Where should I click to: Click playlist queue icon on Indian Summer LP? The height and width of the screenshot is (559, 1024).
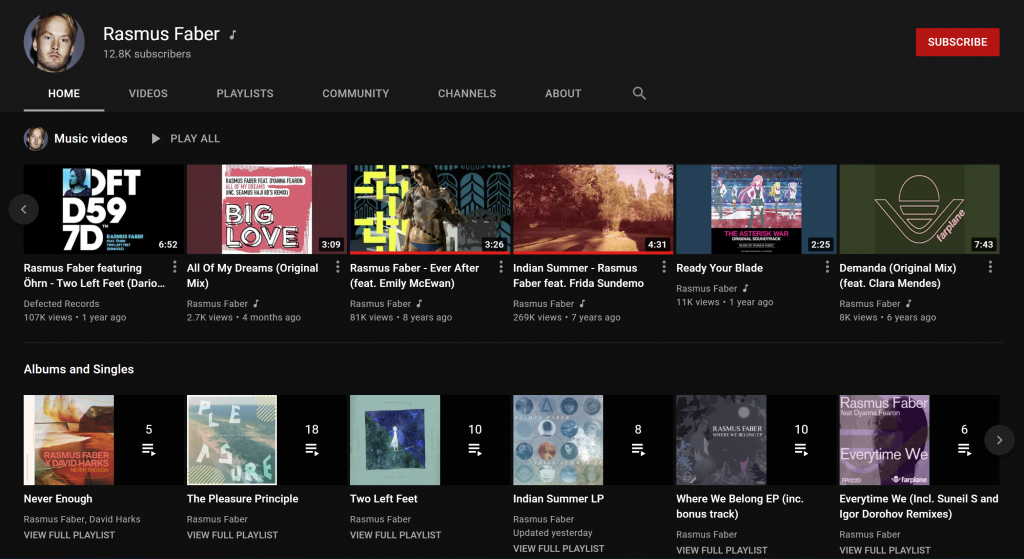coord(638,449)
